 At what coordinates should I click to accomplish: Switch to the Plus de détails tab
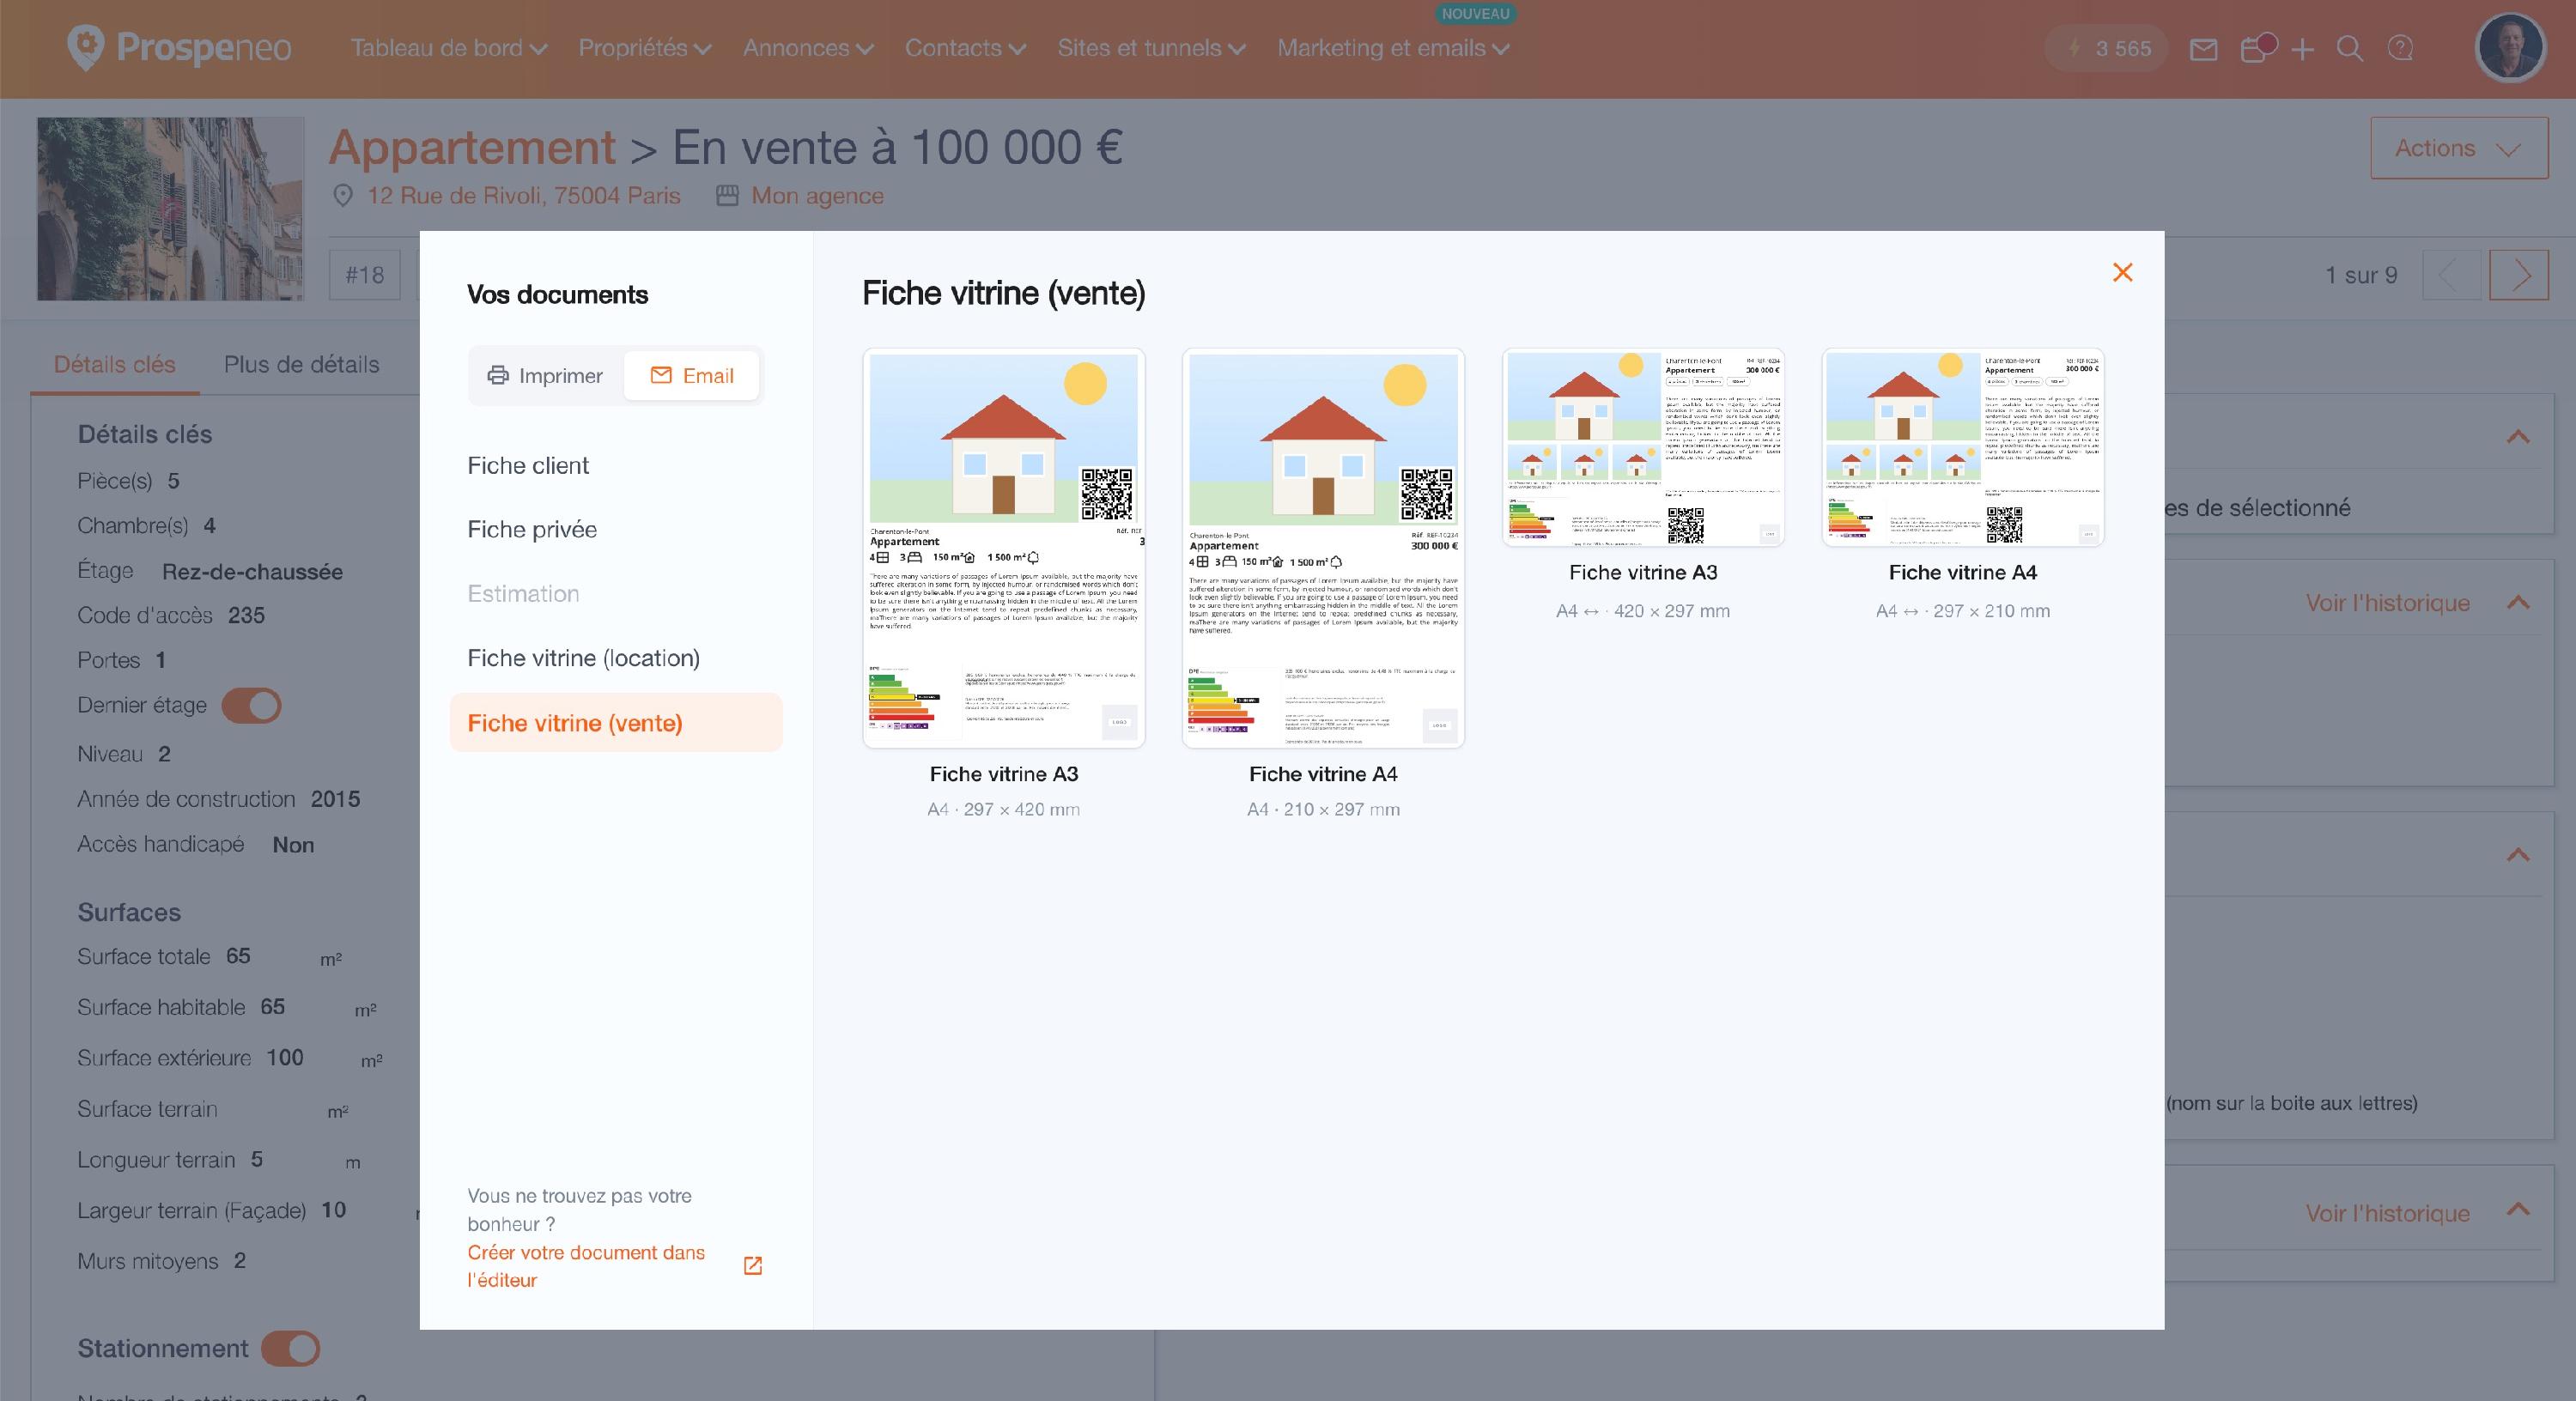(302, 364)
